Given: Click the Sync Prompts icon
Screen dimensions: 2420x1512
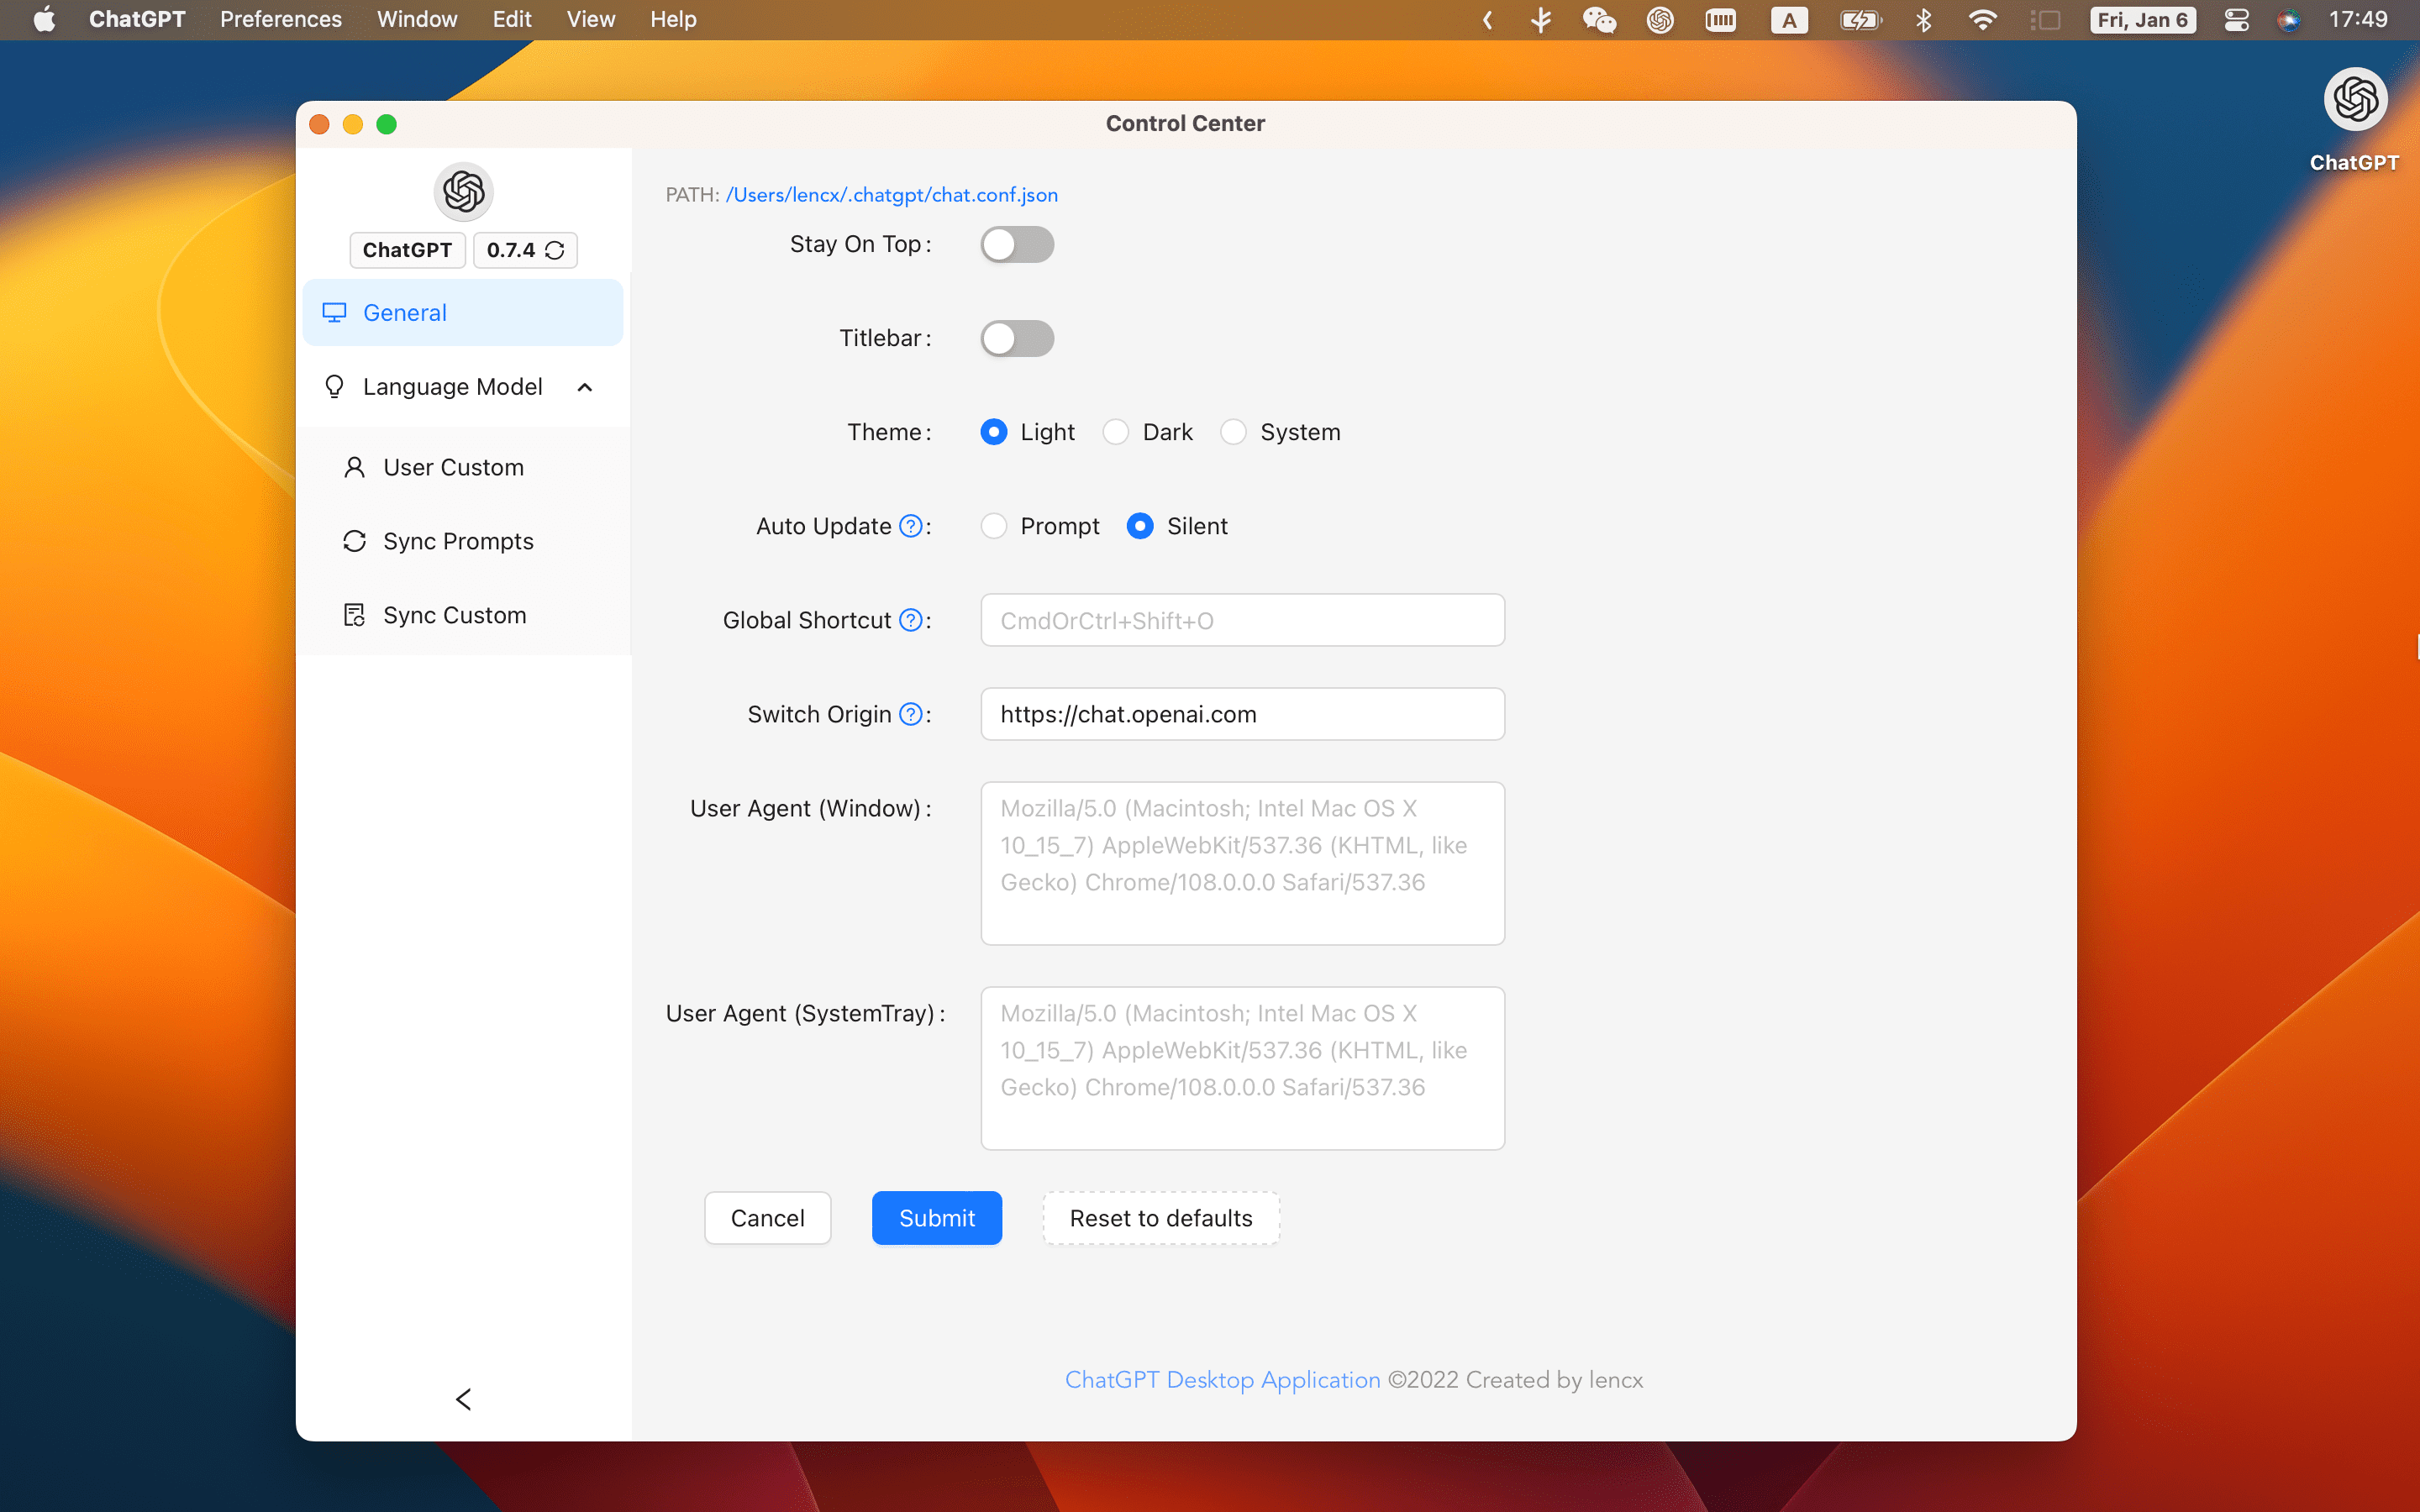Looking at the screenshot, I should [x=355, y=540].
